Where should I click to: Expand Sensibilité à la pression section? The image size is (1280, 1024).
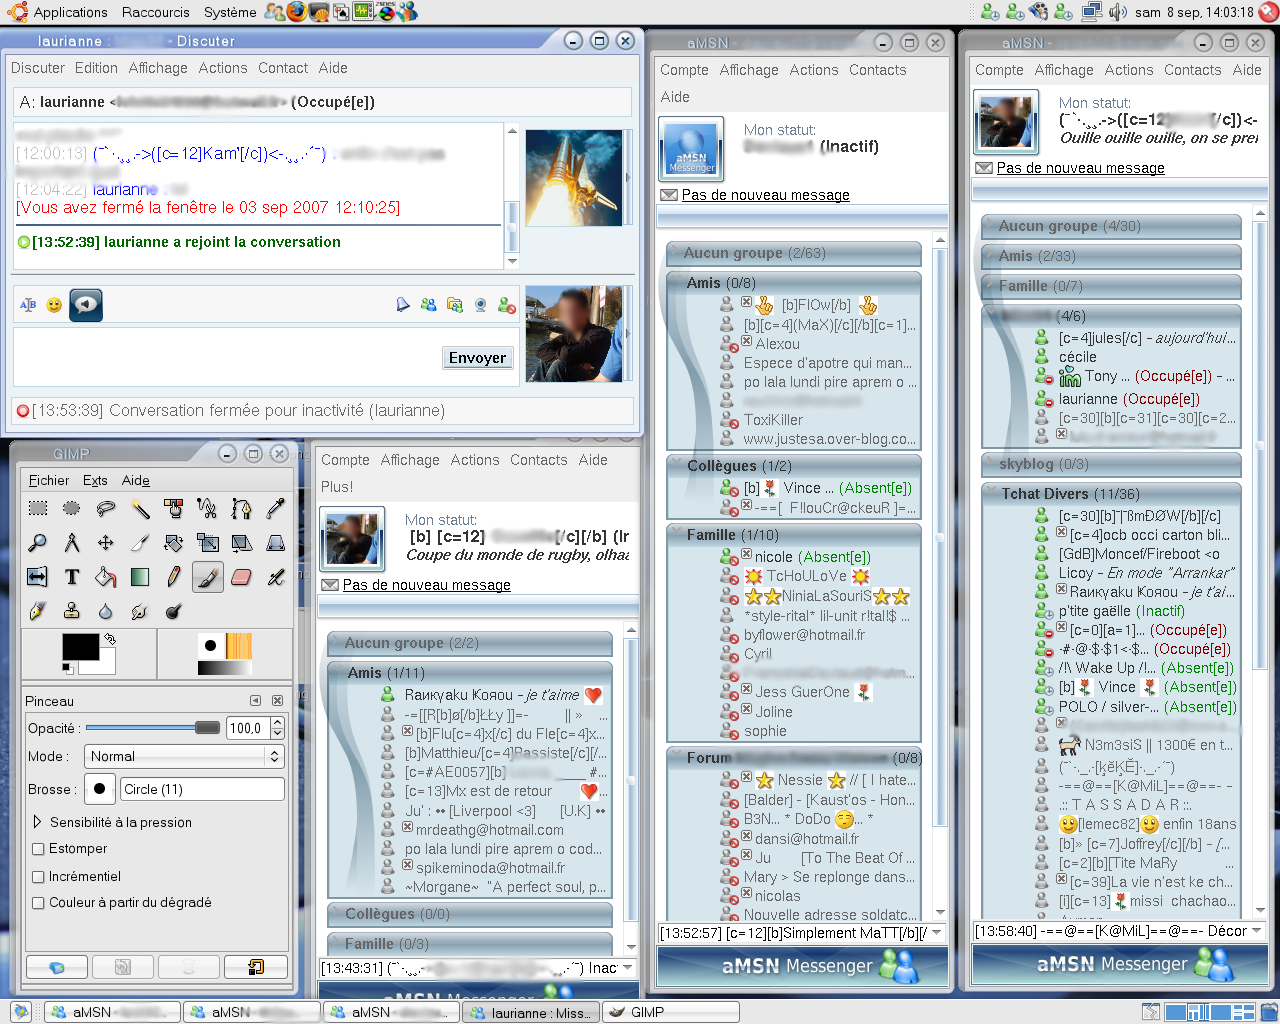38,822
